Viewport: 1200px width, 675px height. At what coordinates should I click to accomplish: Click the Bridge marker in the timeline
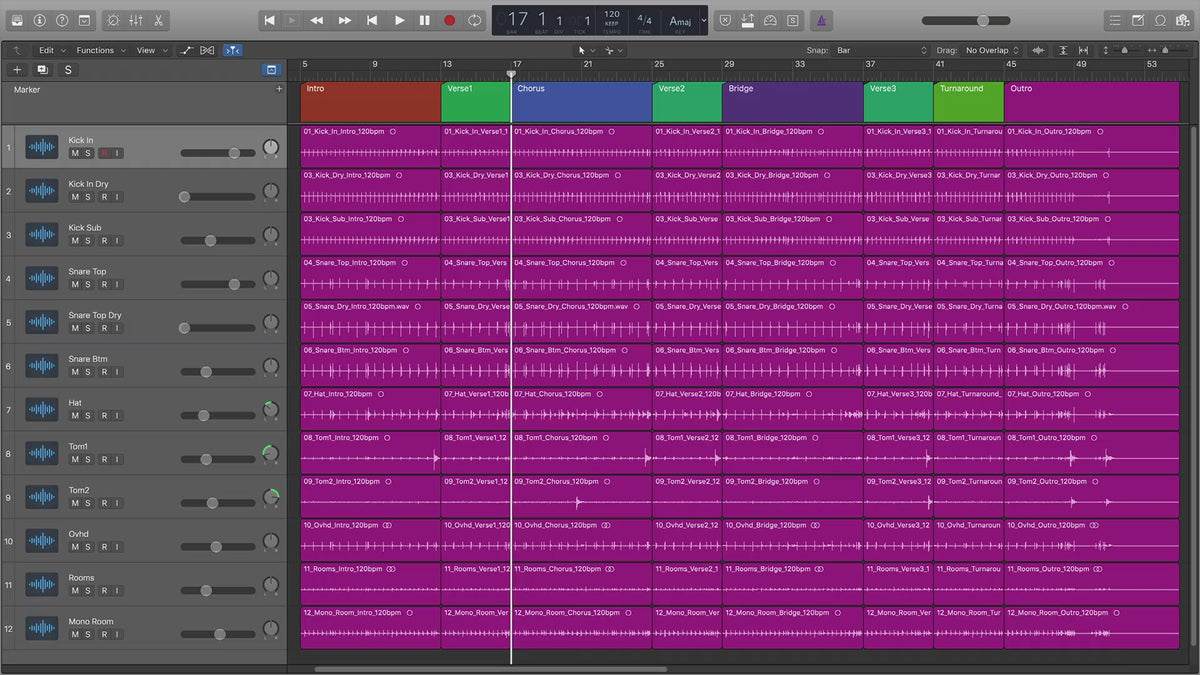(792, 101)
